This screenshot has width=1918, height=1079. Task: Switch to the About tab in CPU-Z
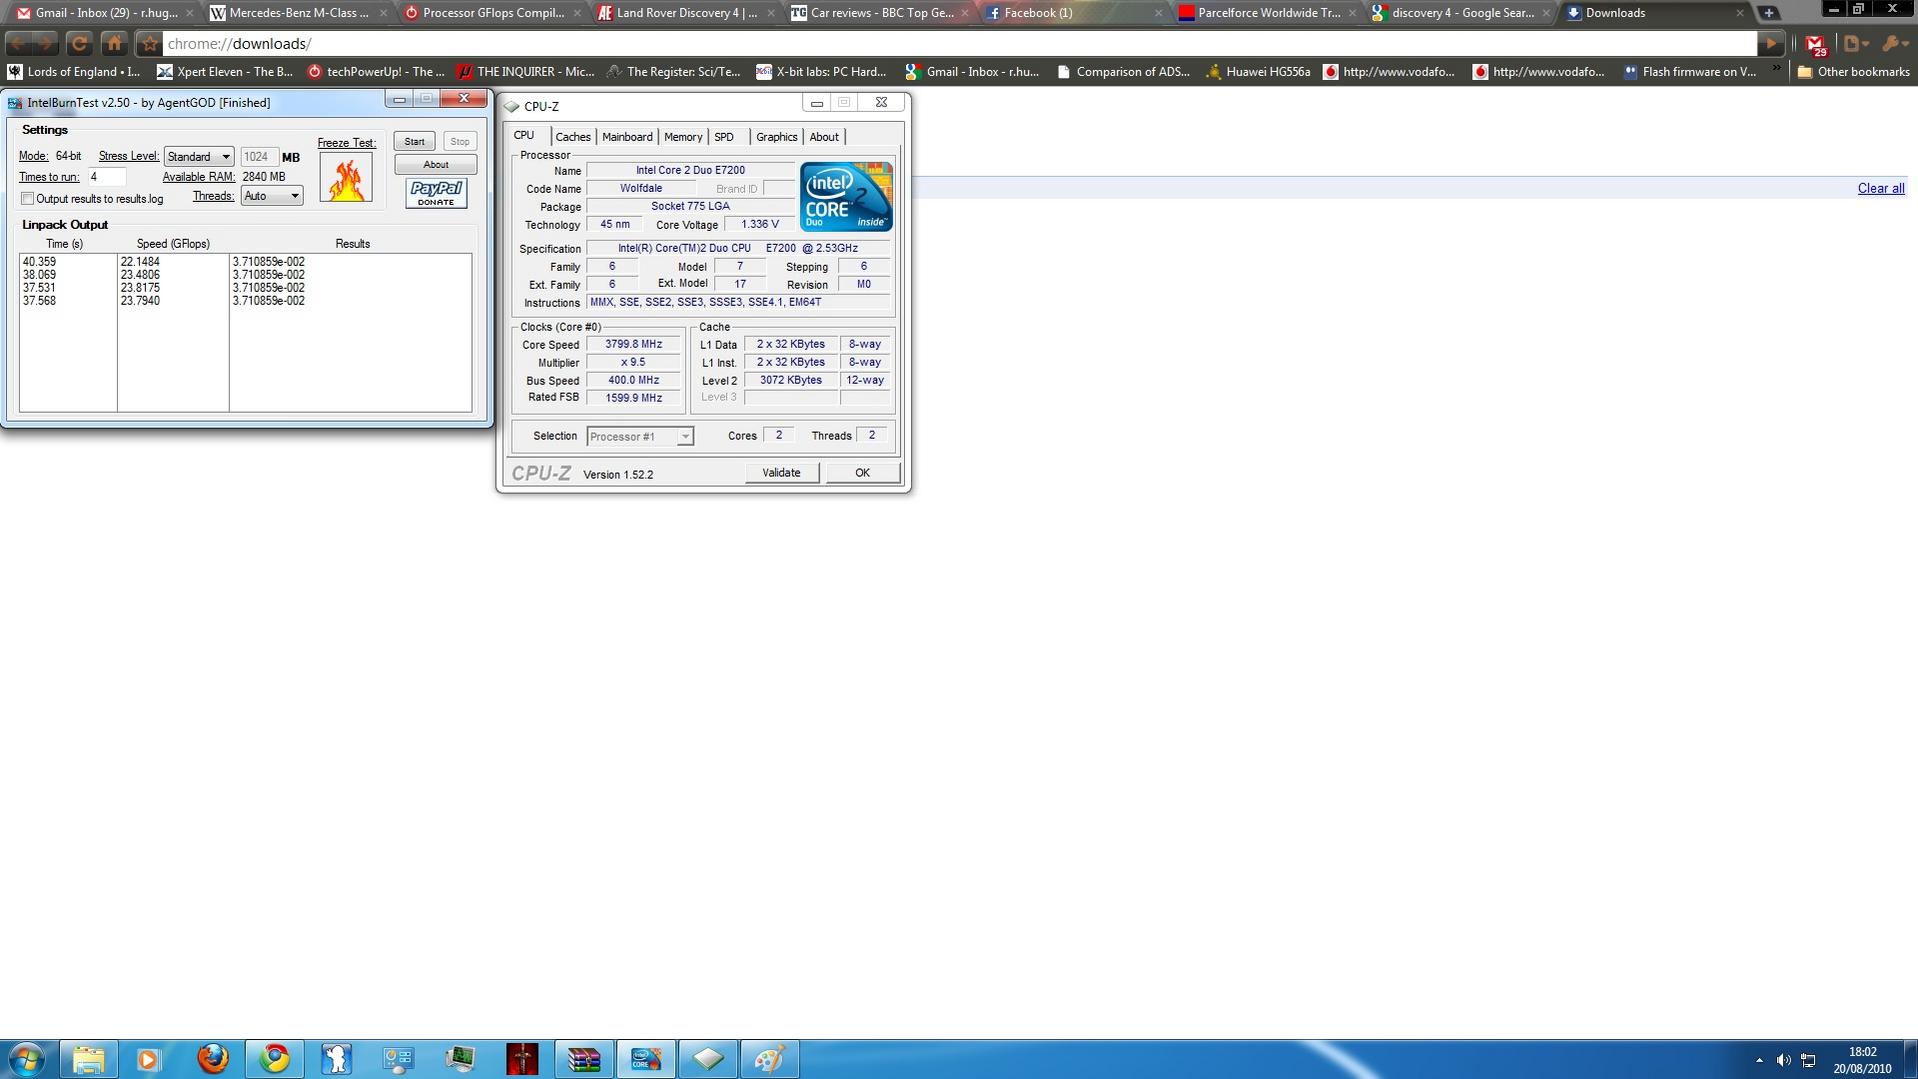(x=824, y=137)
